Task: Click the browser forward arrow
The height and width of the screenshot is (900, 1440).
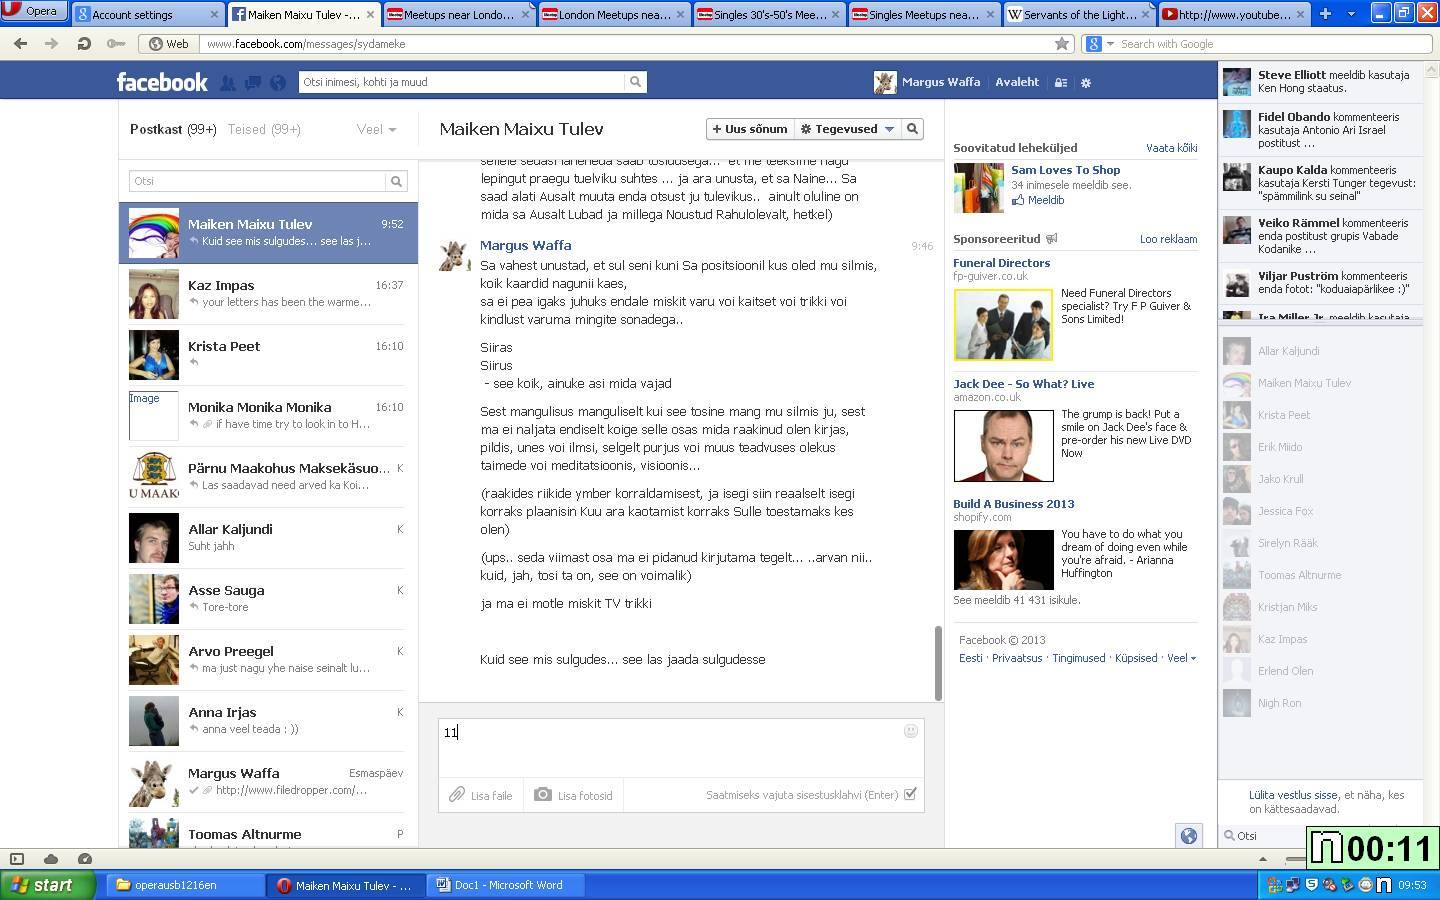Action: tap(51, 44)
